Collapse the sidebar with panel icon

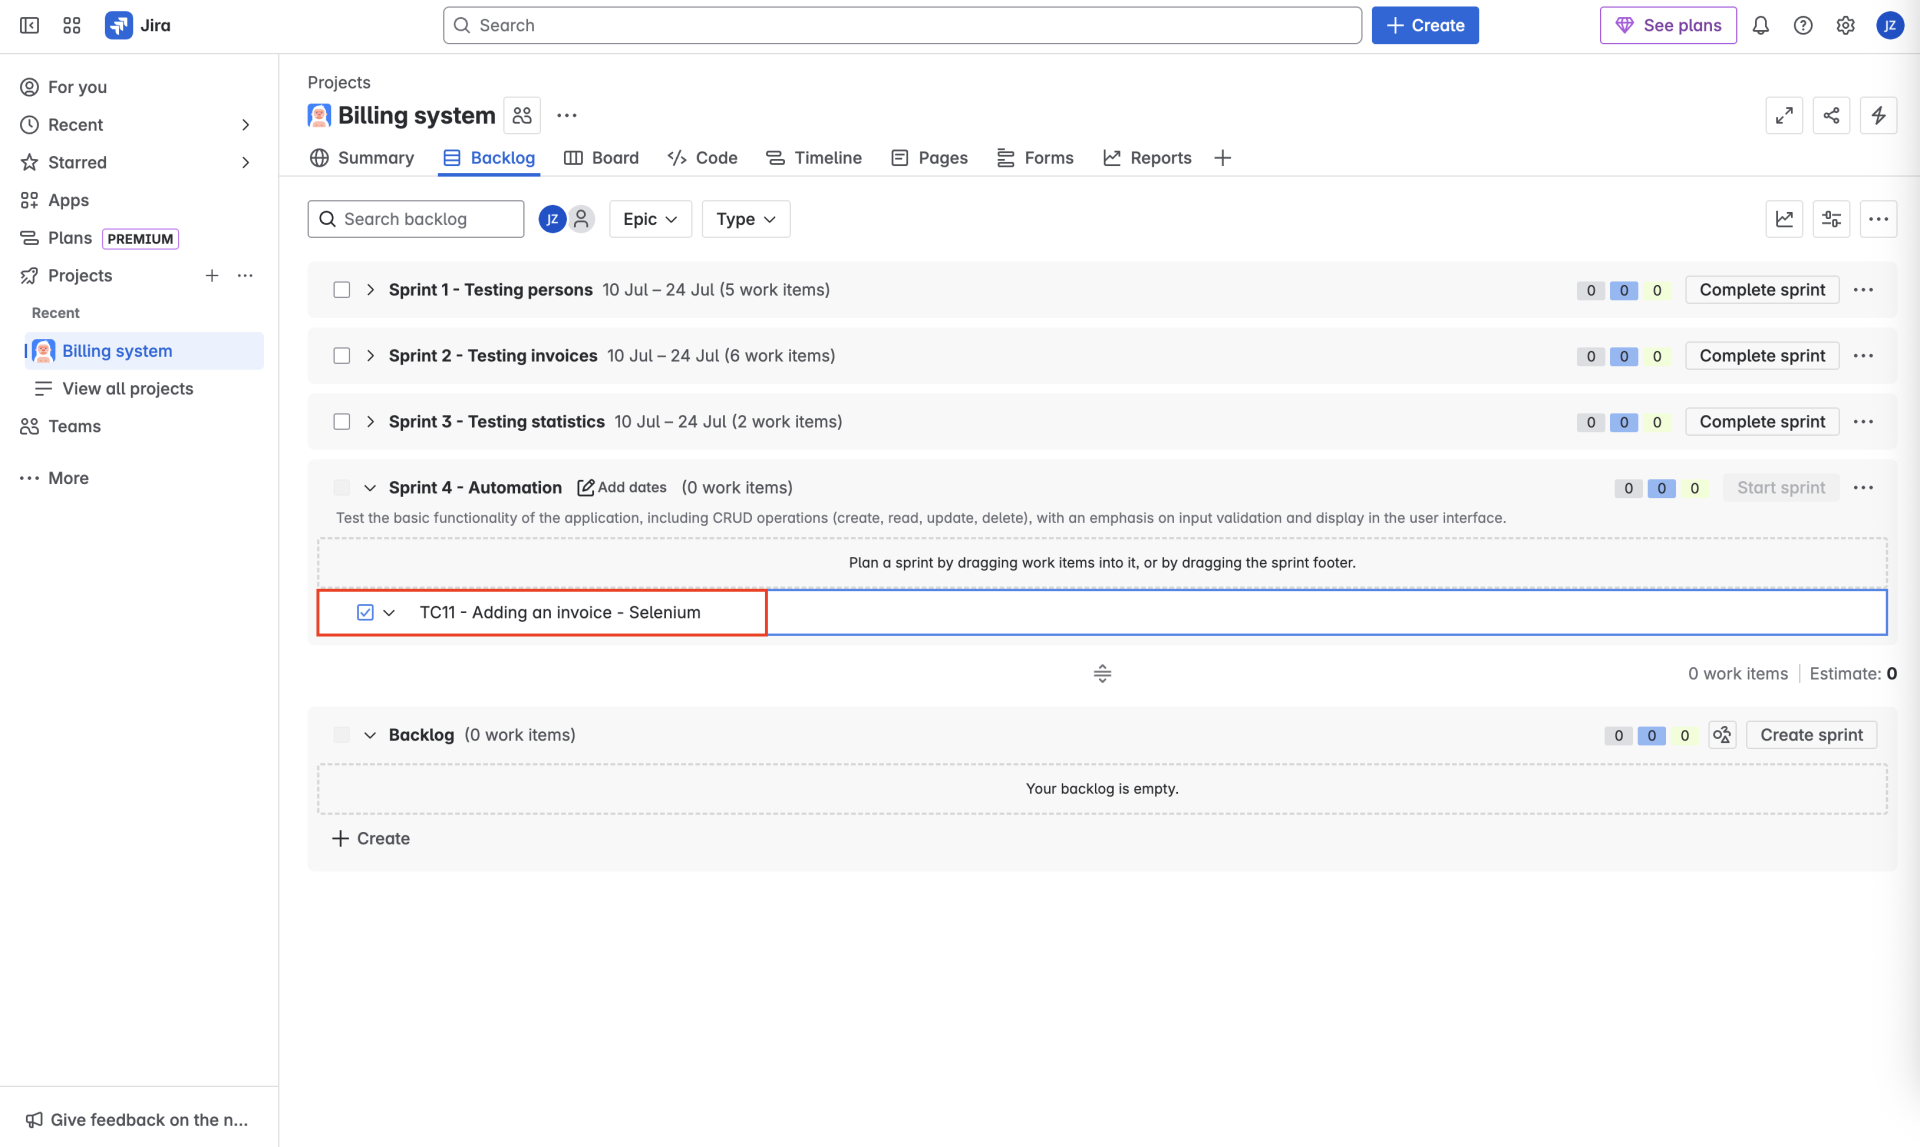pyautogui.click(x=29, y=25)
